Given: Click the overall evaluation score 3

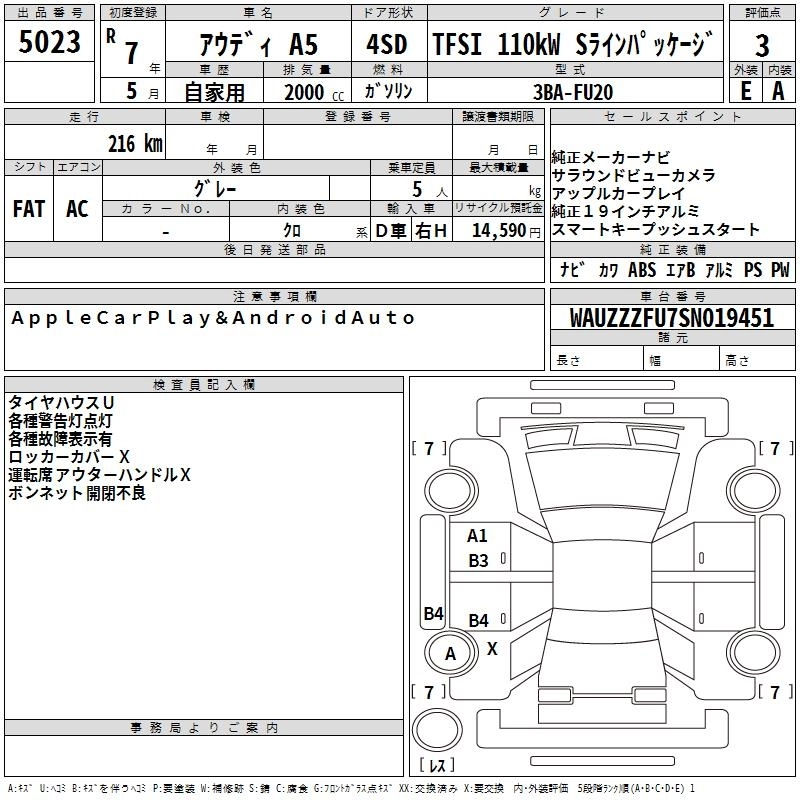Looking at the screenshot, I should 762,45.
